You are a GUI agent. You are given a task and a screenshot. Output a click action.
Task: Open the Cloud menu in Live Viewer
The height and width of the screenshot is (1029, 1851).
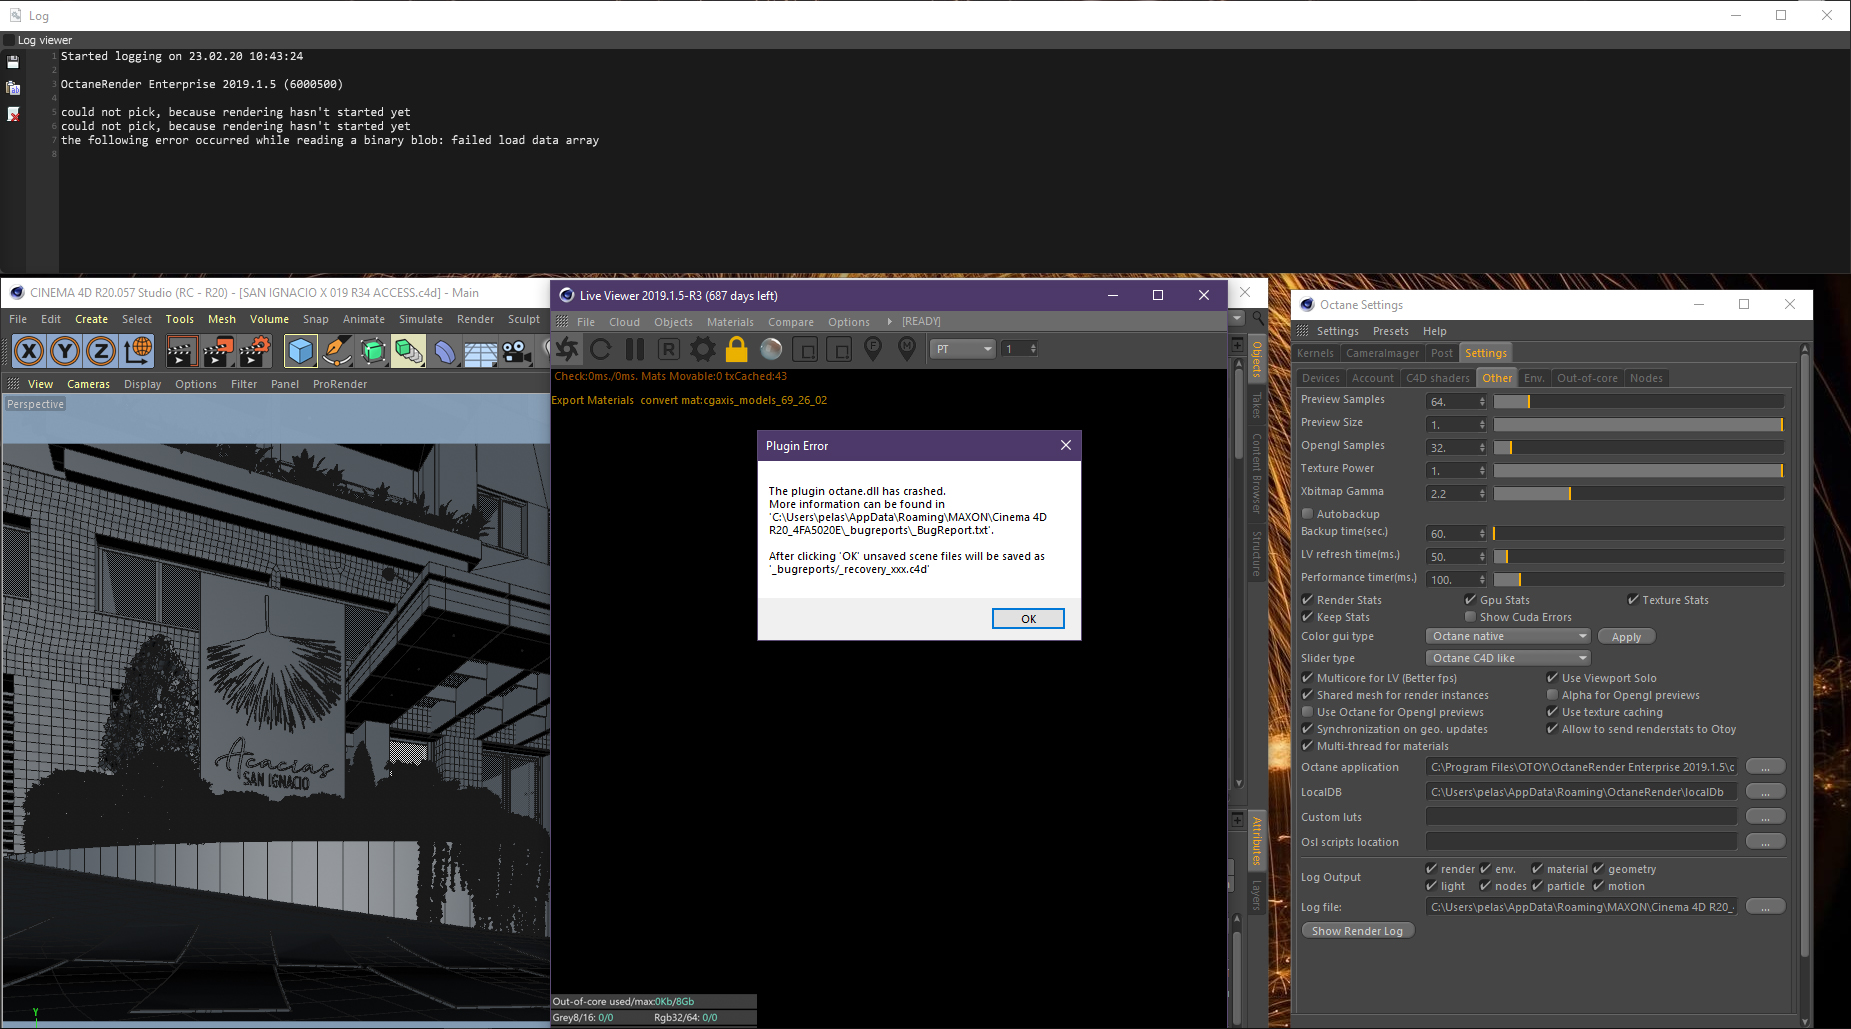point(624,322)
